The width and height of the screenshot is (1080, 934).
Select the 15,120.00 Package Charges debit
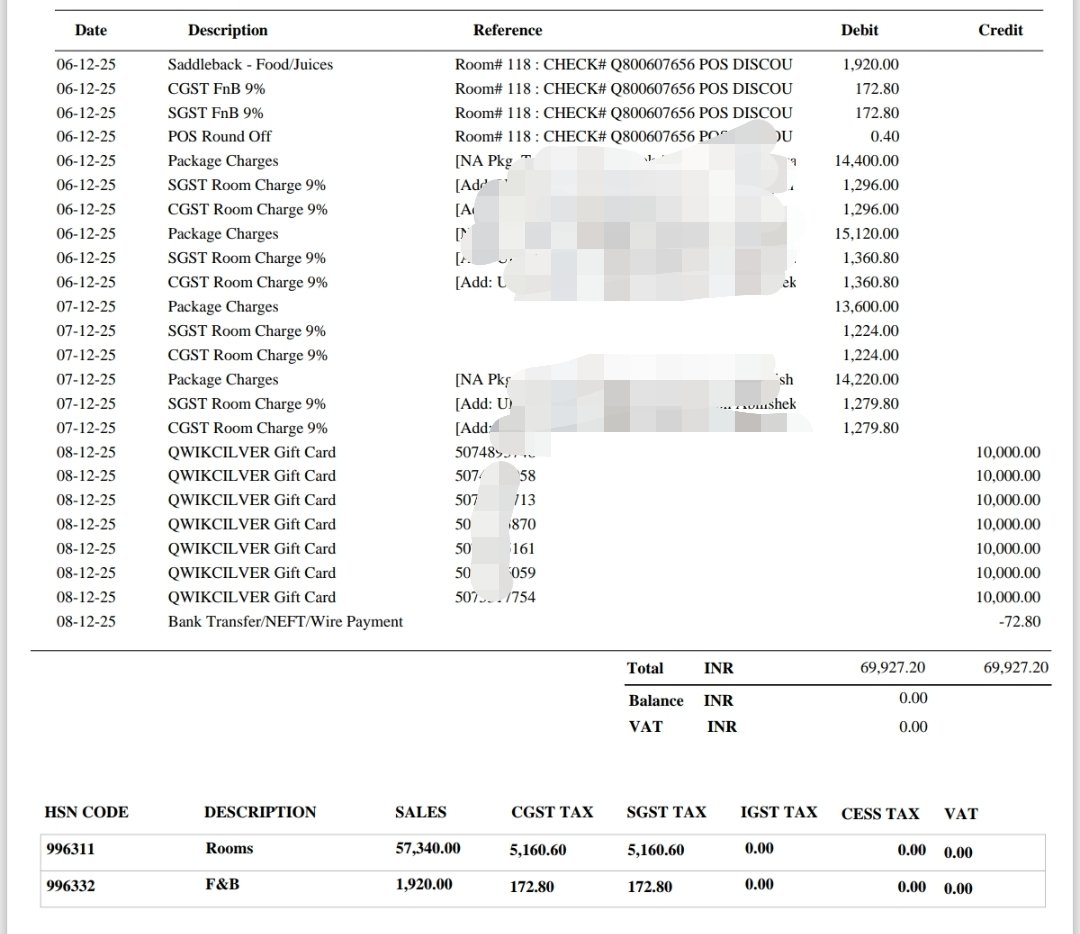click(x=866, y=234)
